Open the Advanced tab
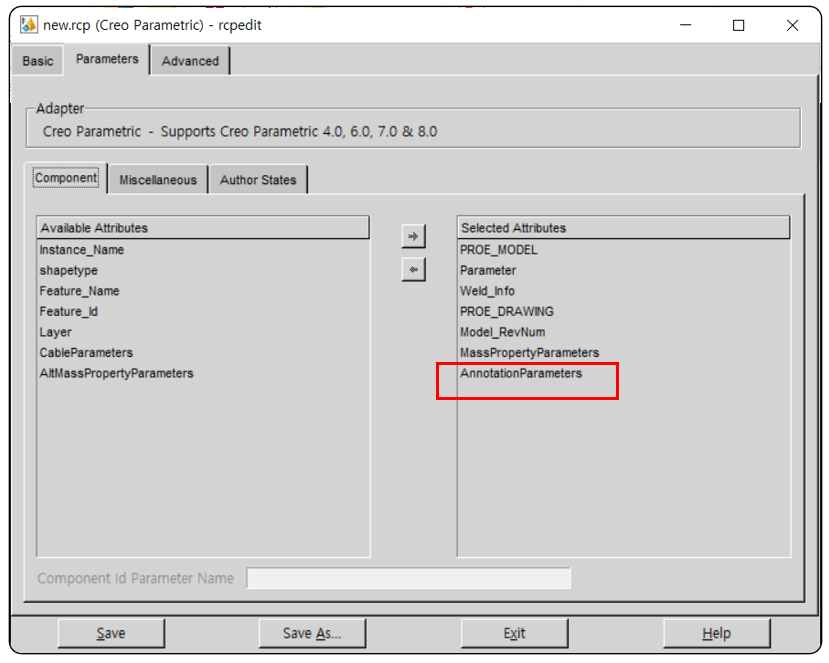This screenshot has height=663, width=829. tap(190, 61)
